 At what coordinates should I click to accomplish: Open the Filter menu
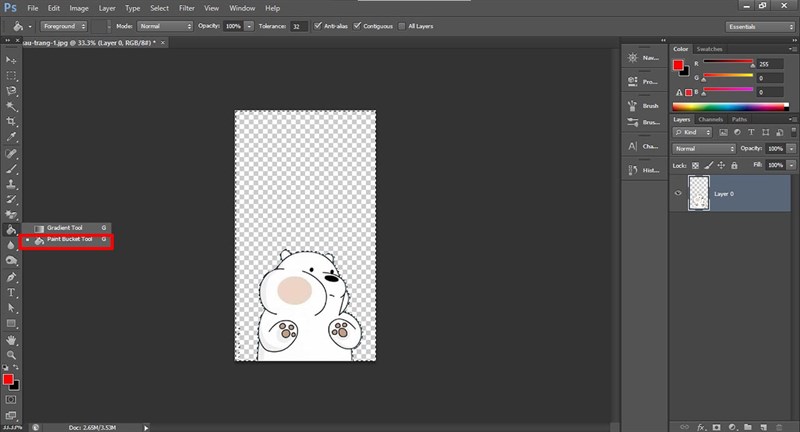click(187, 8)
